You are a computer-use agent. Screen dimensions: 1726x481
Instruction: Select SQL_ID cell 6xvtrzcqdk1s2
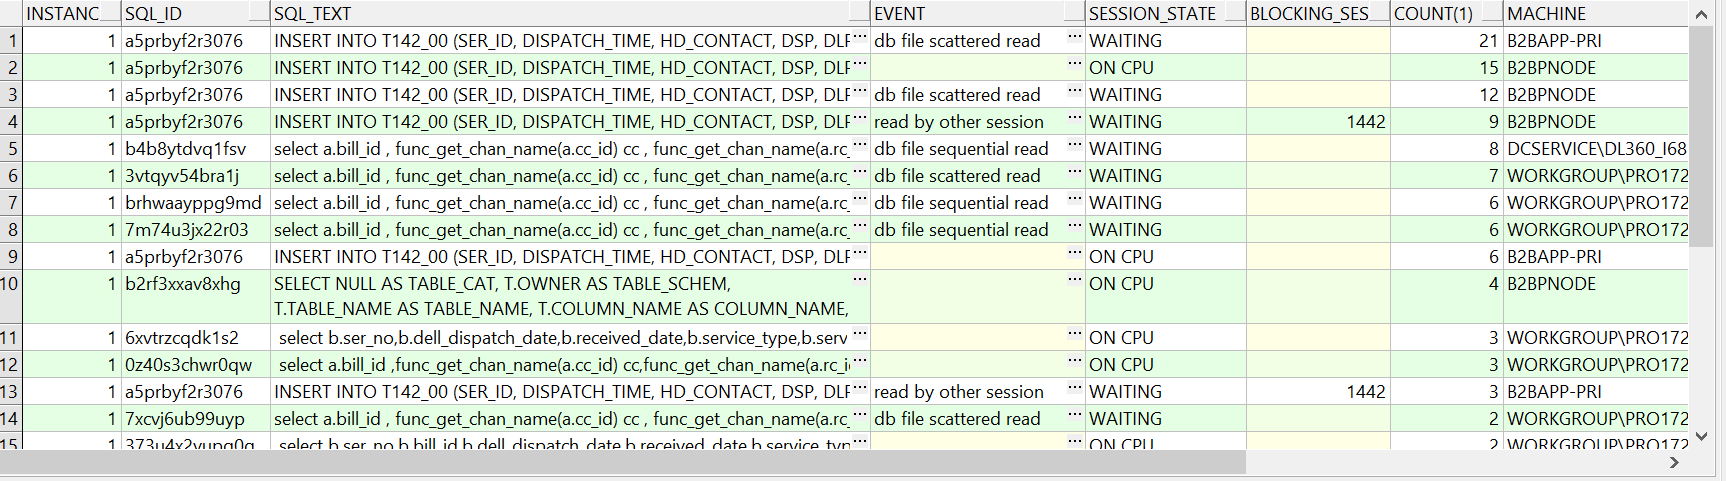[x=196, y=338]
